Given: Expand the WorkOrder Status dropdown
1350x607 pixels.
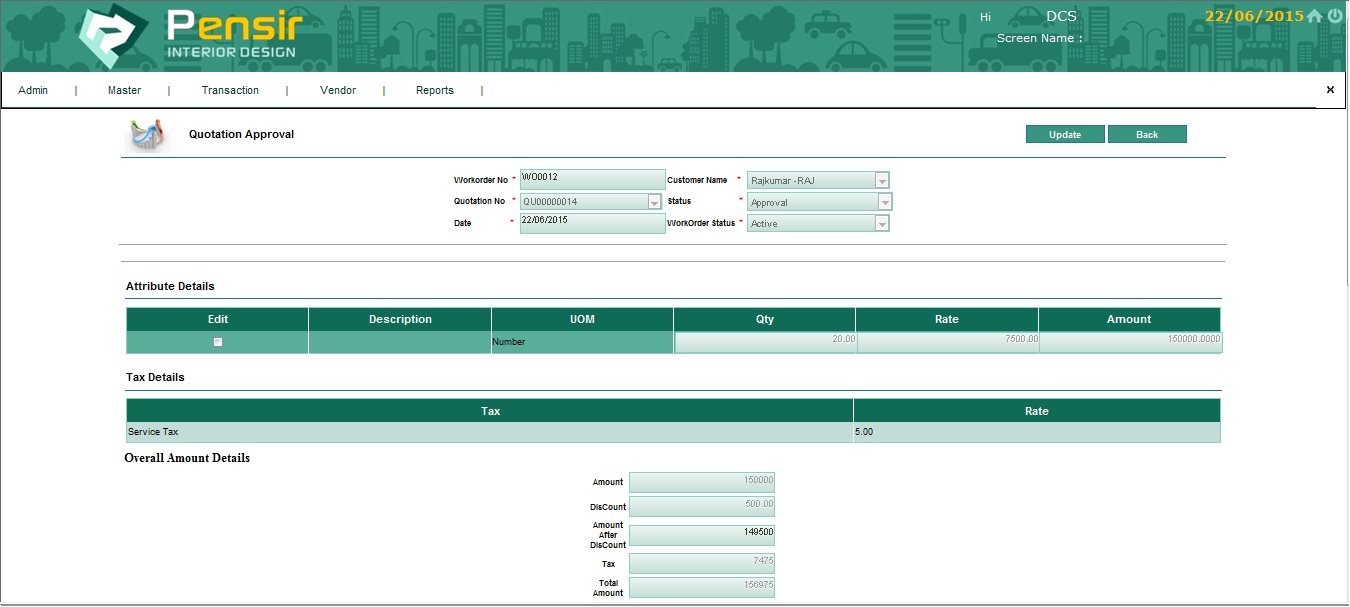Looking at the screenshot, I should (x=881, y=224).
